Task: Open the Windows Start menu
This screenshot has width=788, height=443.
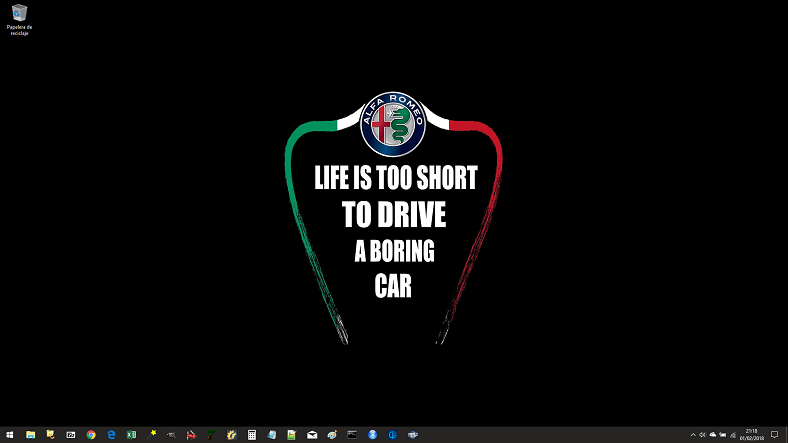Action: 10,435
